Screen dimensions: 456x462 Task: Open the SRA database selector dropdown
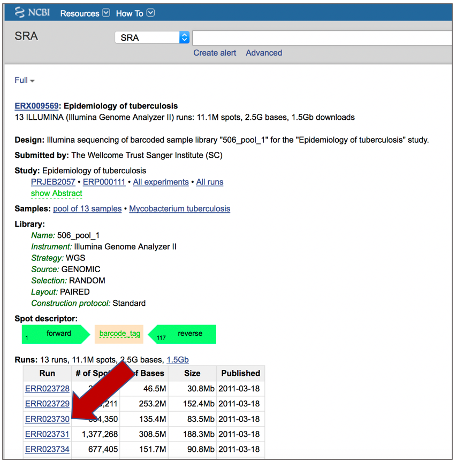click(x=152, y=37)
